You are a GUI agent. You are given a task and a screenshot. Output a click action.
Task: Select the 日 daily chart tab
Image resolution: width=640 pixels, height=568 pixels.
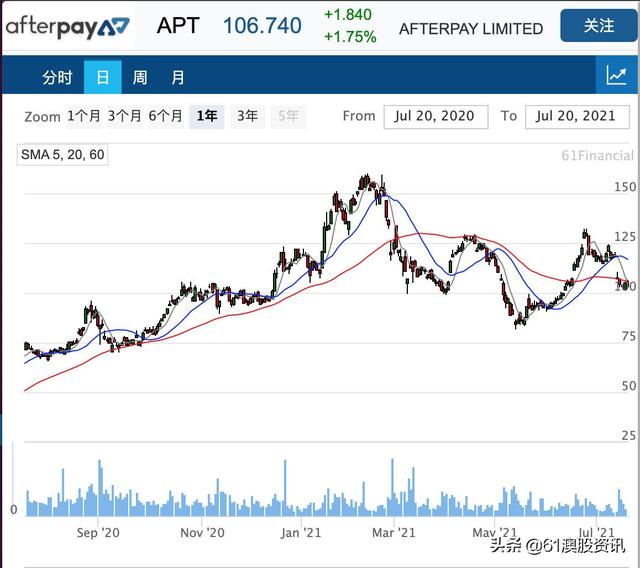pyautogui.click(x=102, y=77)
